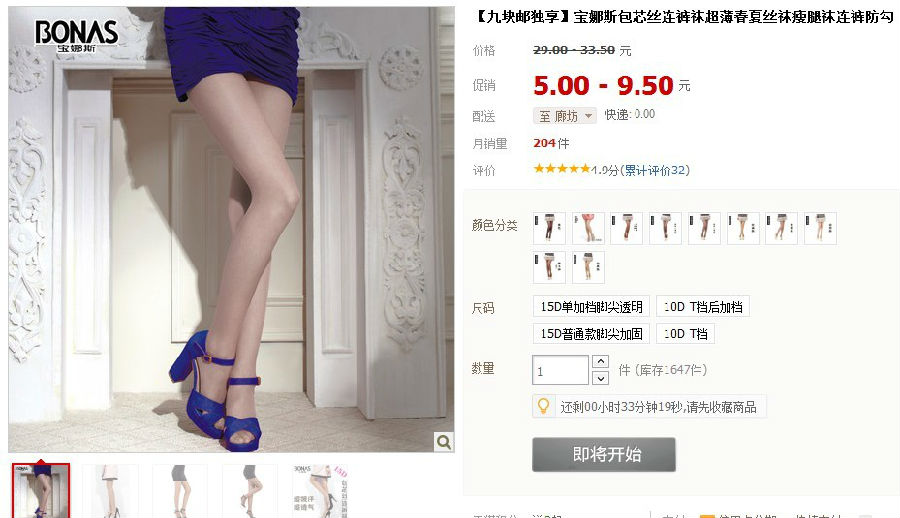Select the first blue-skirt thumbnail
Screen dimensions: 900x518
[x=41, y=491]
